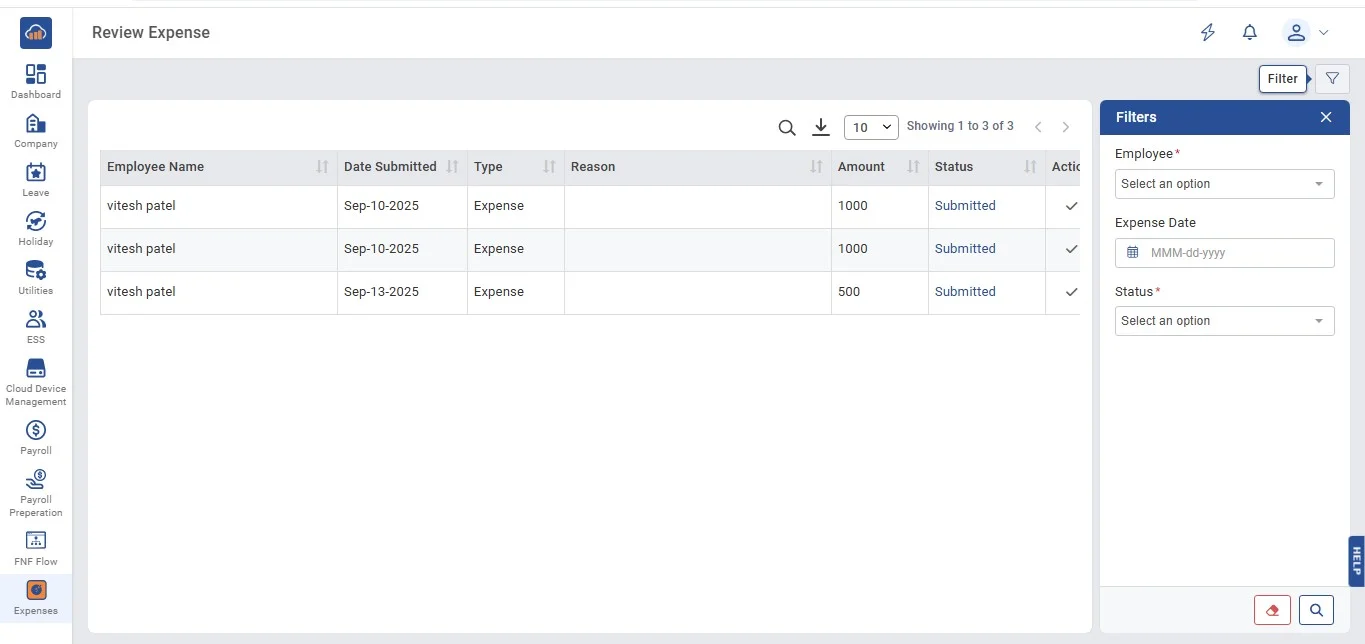Open Submitted status link for Sep-13-2025

[x=965, y=292]
